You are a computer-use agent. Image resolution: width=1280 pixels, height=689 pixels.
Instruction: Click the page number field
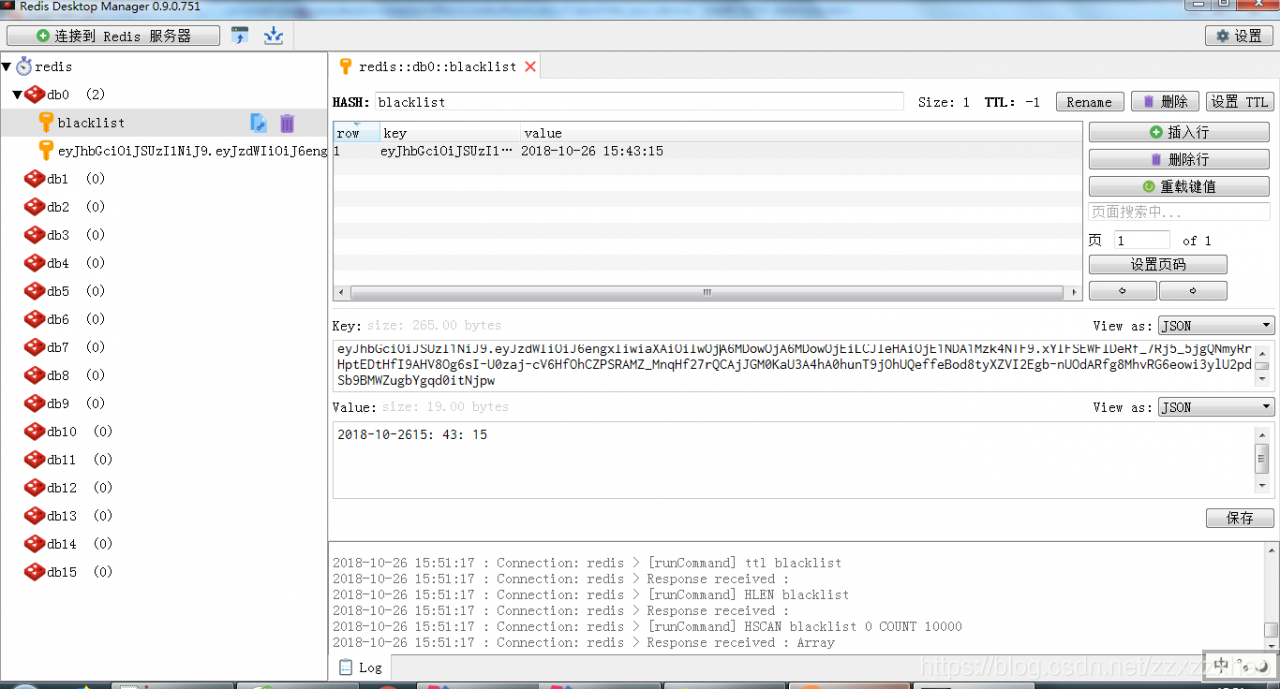(x=1142, y=240)
